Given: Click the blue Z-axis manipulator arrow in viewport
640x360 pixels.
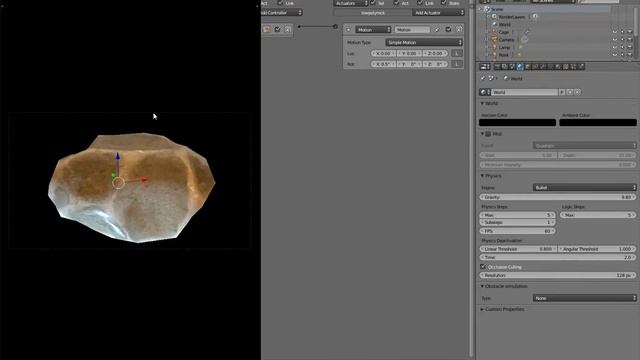Looking at the screenshot, I should coord(118,157).
